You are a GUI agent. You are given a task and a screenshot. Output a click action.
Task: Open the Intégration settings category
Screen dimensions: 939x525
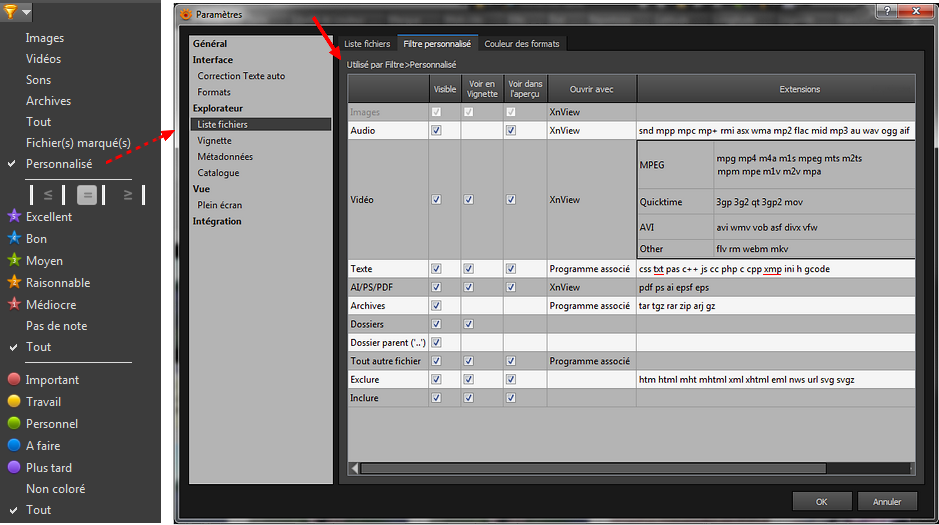[217, 221]
